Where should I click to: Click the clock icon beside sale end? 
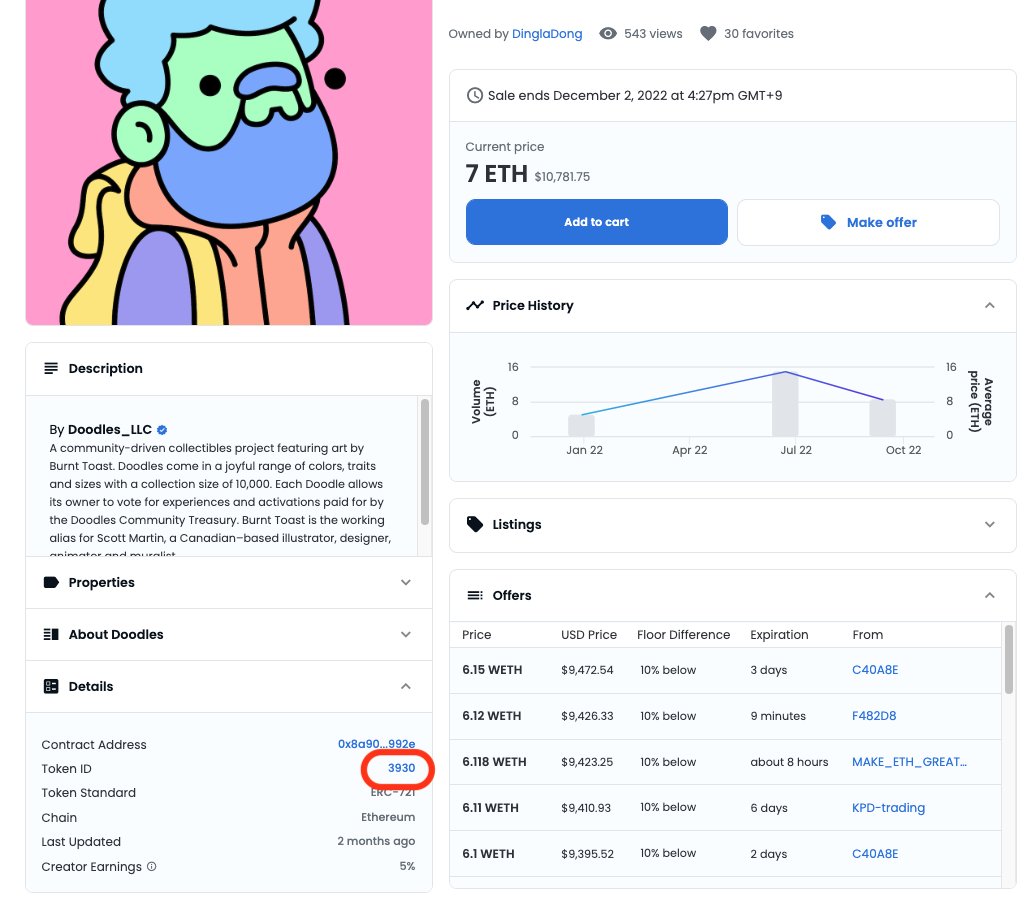[475, 95]
